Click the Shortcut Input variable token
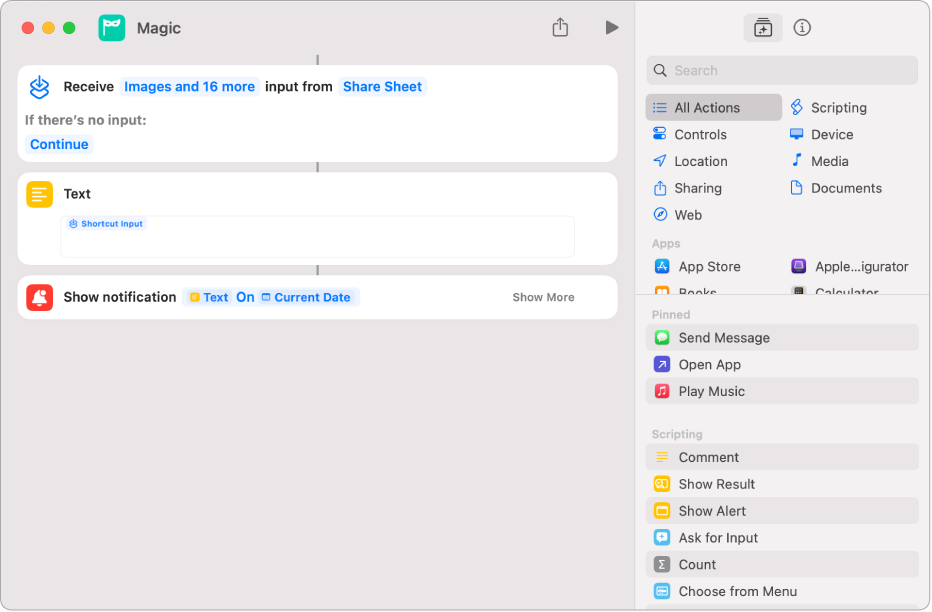Viewport: 932px width, 612px height. 106,224
